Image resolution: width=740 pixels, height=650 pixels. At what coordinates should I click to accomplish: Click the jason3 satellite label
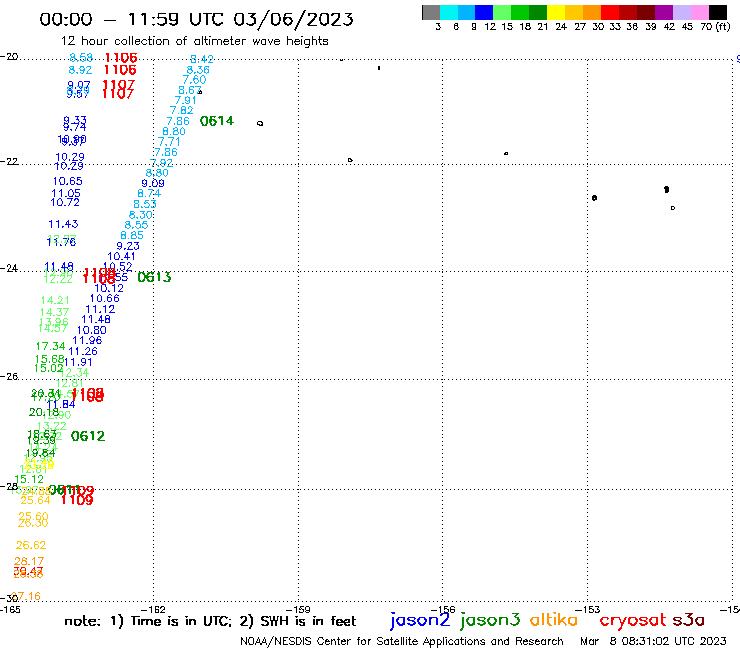coord(490,620)
